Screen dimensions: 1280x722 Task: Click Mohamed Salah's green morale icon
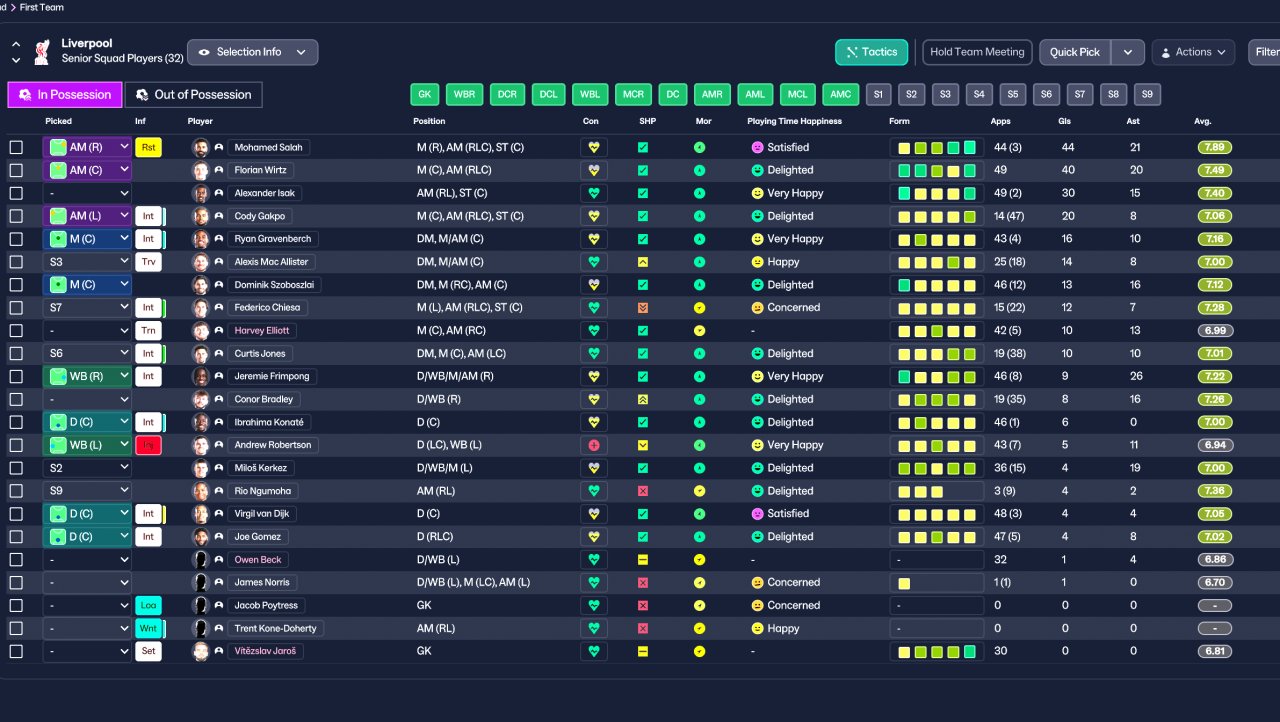pos(700,147)
